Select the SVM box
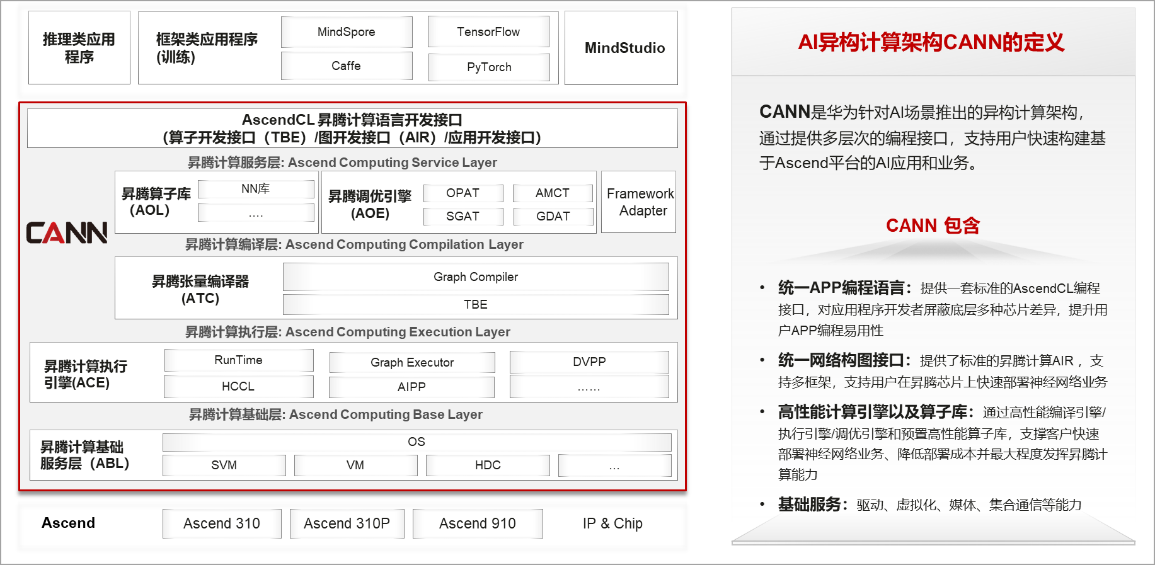The image size is (1155, 565). tap(223, 466)
